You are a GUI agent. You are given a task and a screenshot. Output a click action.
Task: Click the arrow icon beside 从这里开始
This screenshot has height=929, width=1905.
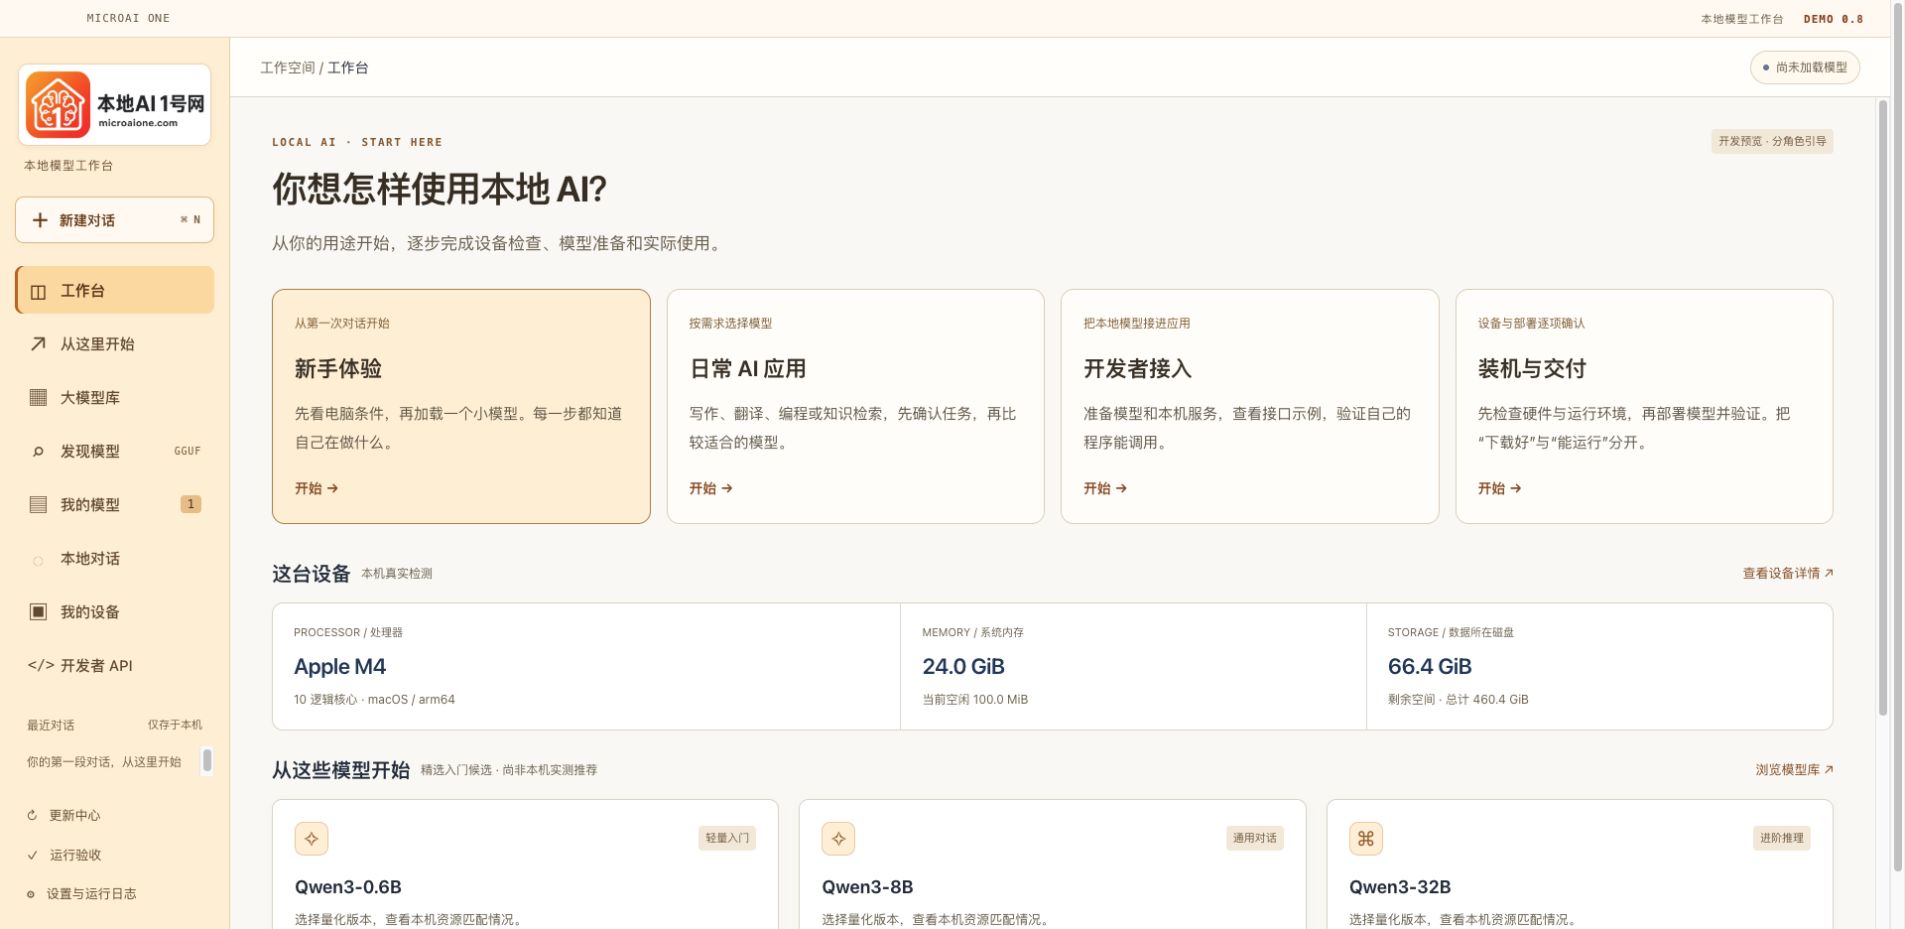click(x=38, y=344)
